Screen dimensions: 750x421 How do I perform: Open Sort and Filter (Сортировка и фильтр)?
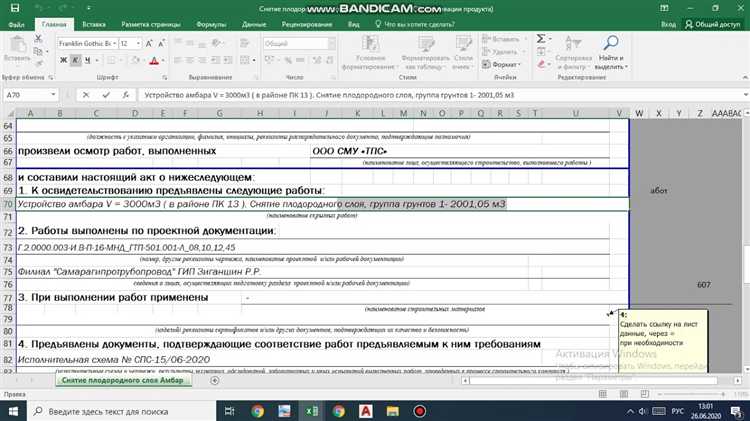(574, 52)
